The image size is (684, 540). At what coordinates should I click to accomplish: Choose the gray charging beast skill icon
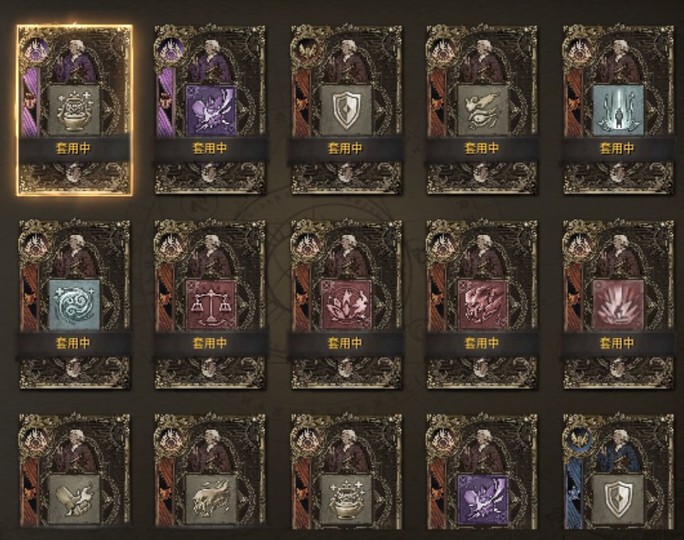click(211, 499)
